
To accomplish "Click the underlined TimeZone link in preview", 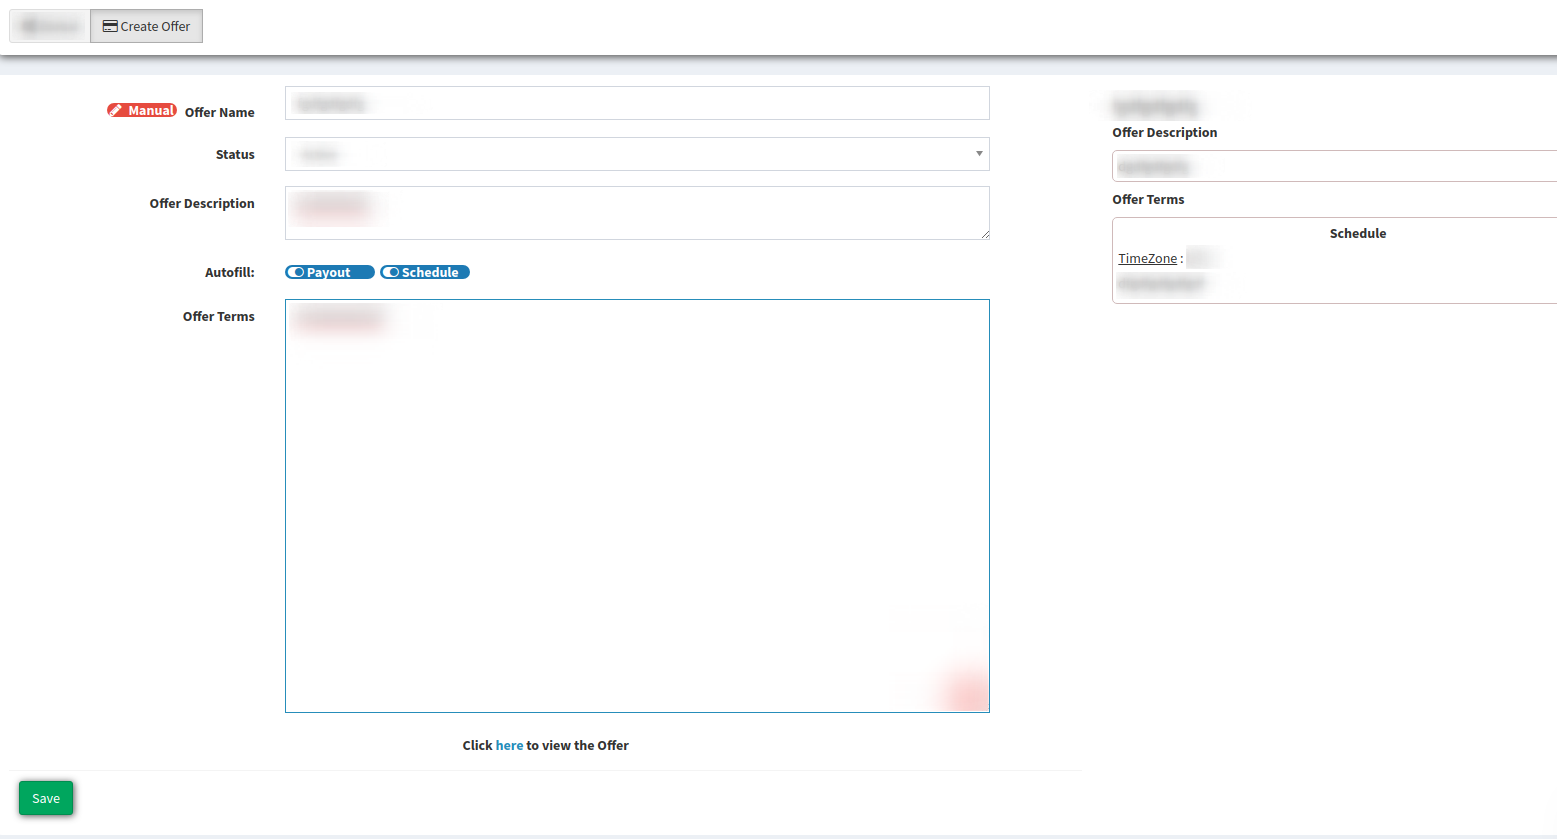I will (1147, 258).
